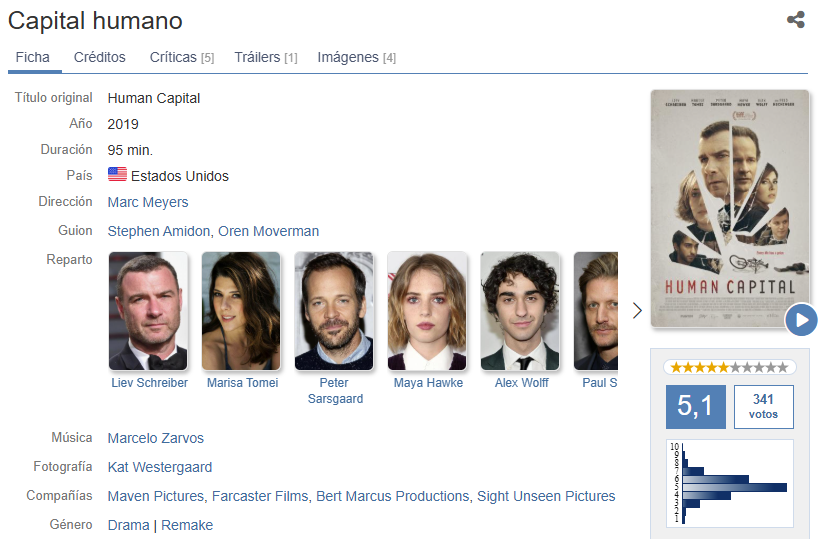This screenshot has width=824, height=539.
Task: Click the 341 votos box
Action: 764,407
